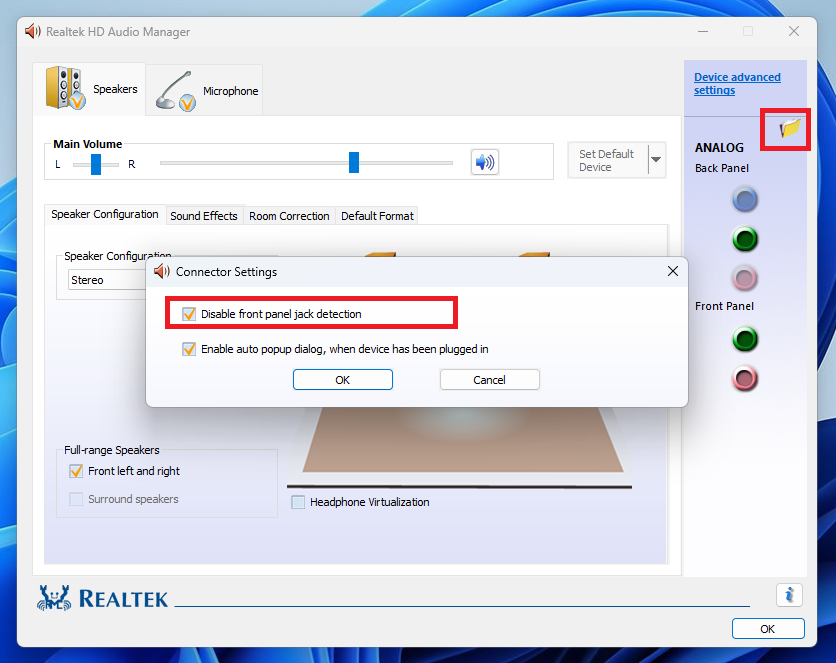Click the pink Back Panel jack
The image size is (836, 663).
[745, 278]
